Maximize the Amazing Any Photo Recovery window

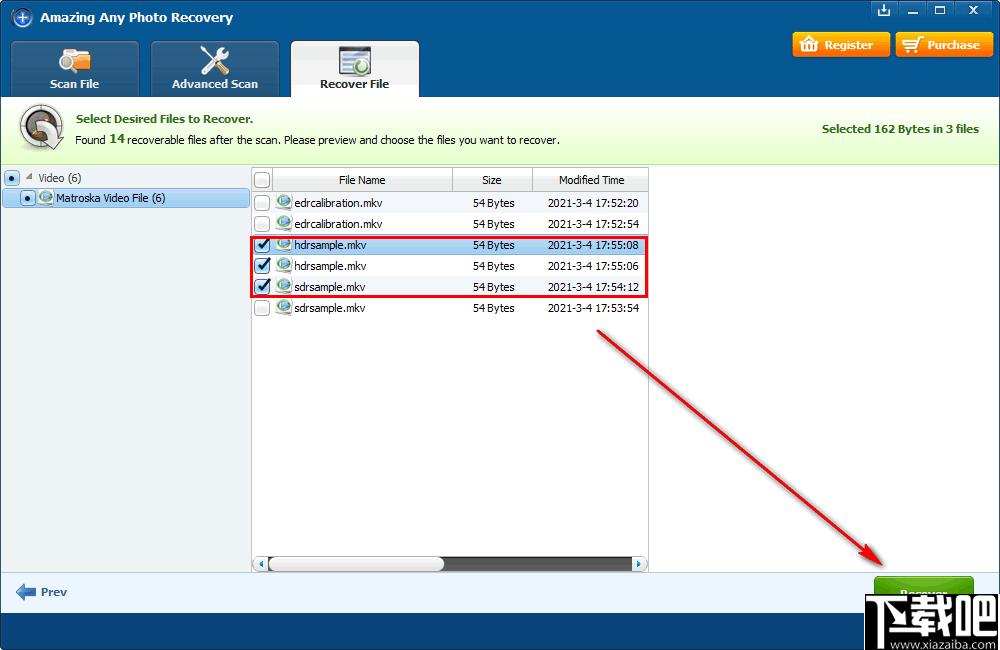[x=940, y=10]
